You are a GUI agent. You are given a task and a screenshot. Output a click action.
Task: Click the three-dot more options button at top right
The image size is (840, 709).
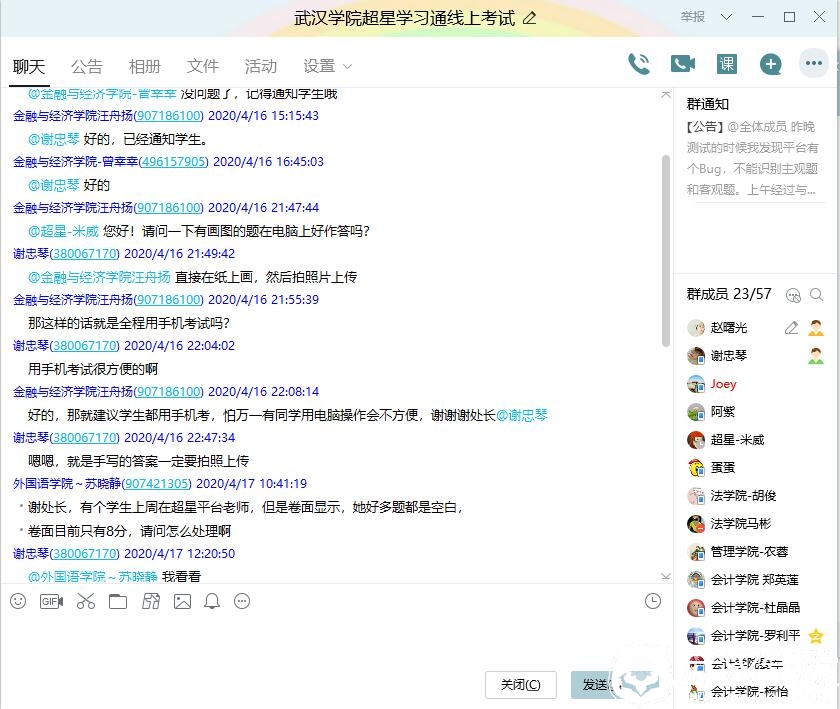coord(814,64)
